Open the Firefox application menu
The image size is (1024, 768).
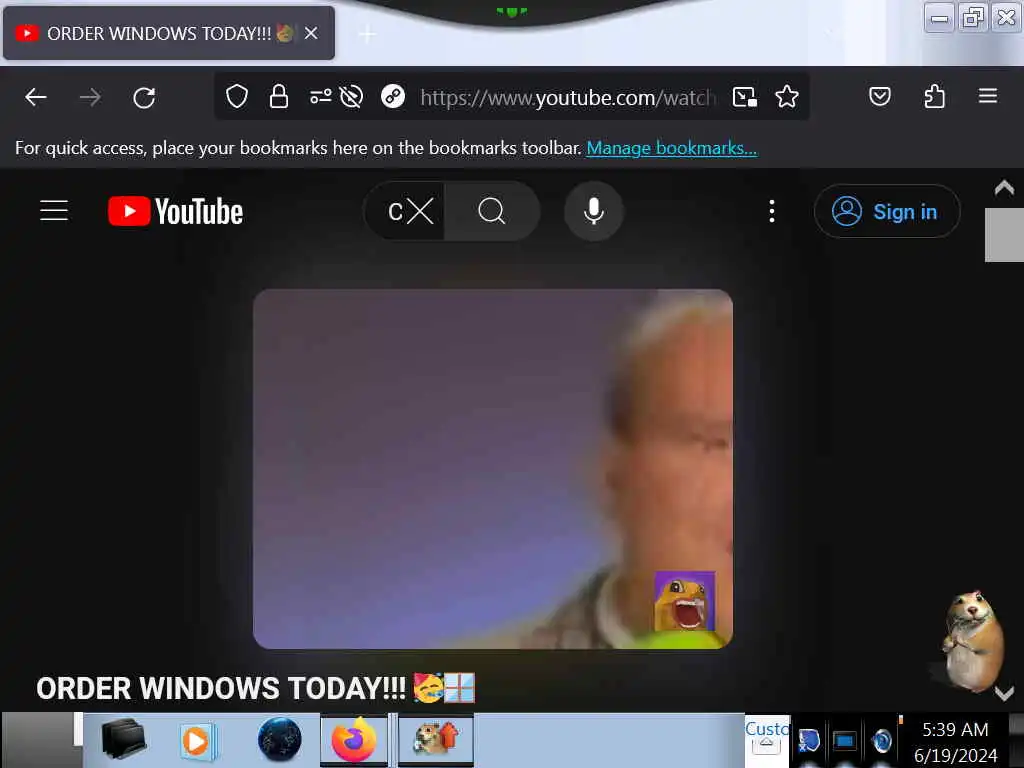click(x=987, y=96)
